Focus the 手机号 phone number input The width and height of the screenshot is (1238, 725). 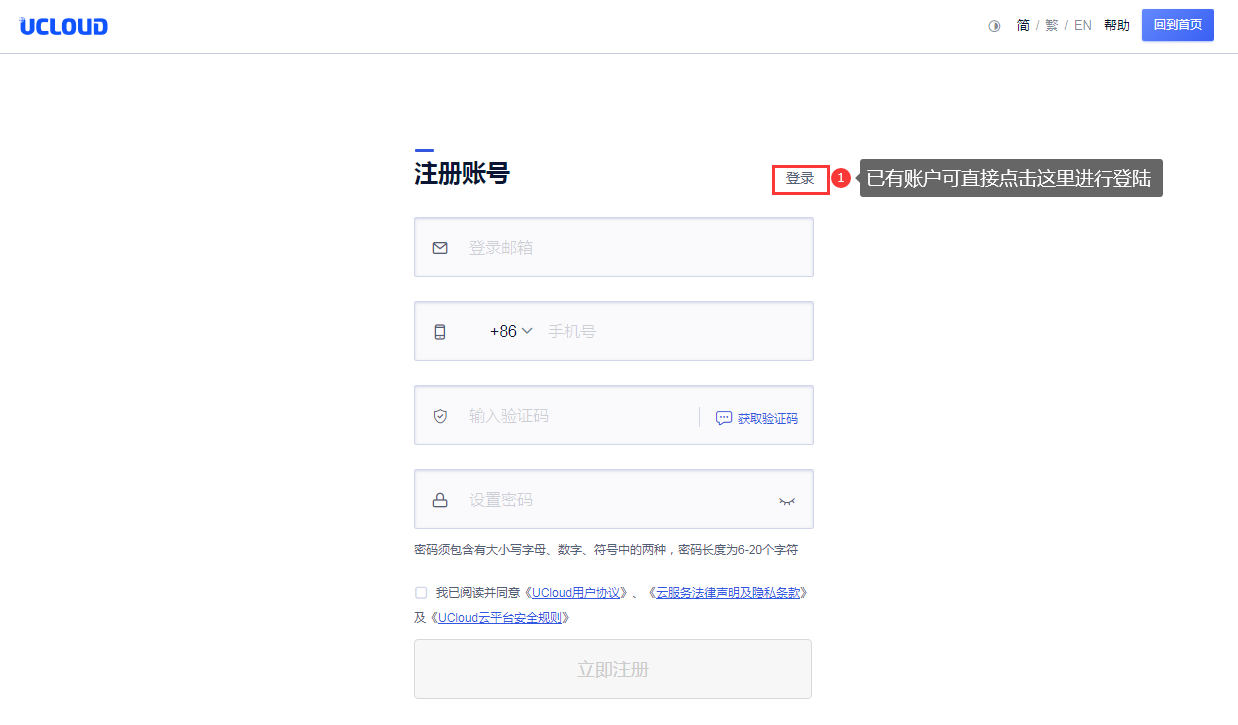click(x=673, y=331)
